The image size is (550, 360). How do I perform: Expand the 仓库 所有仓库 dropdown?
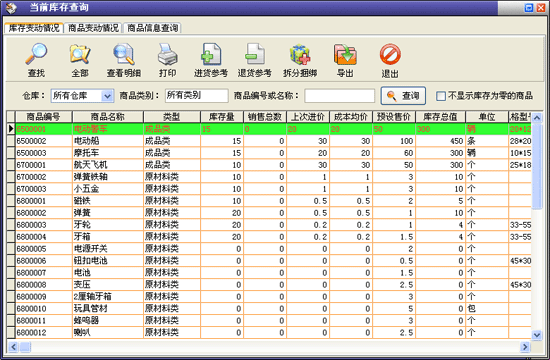(x=107, y=96)
